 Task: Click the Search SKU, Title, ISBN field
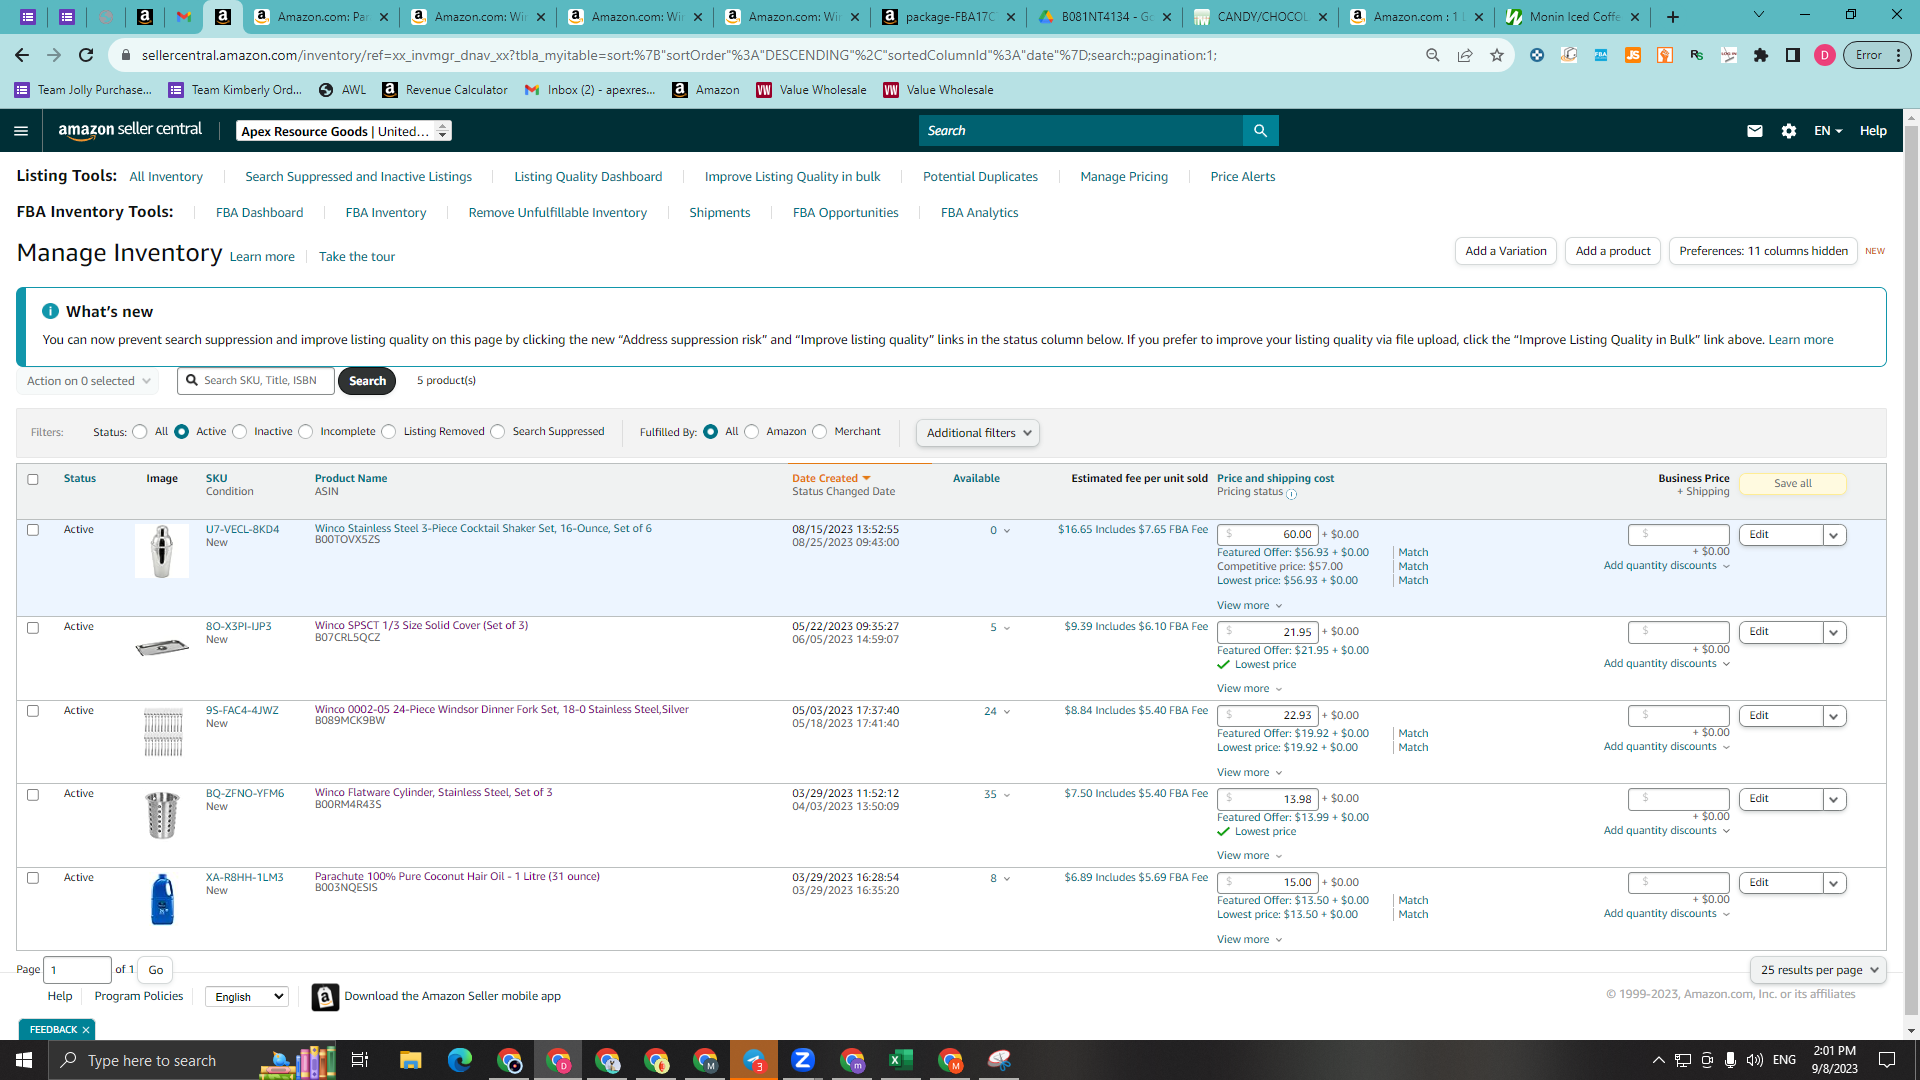(x=256, y=381)
